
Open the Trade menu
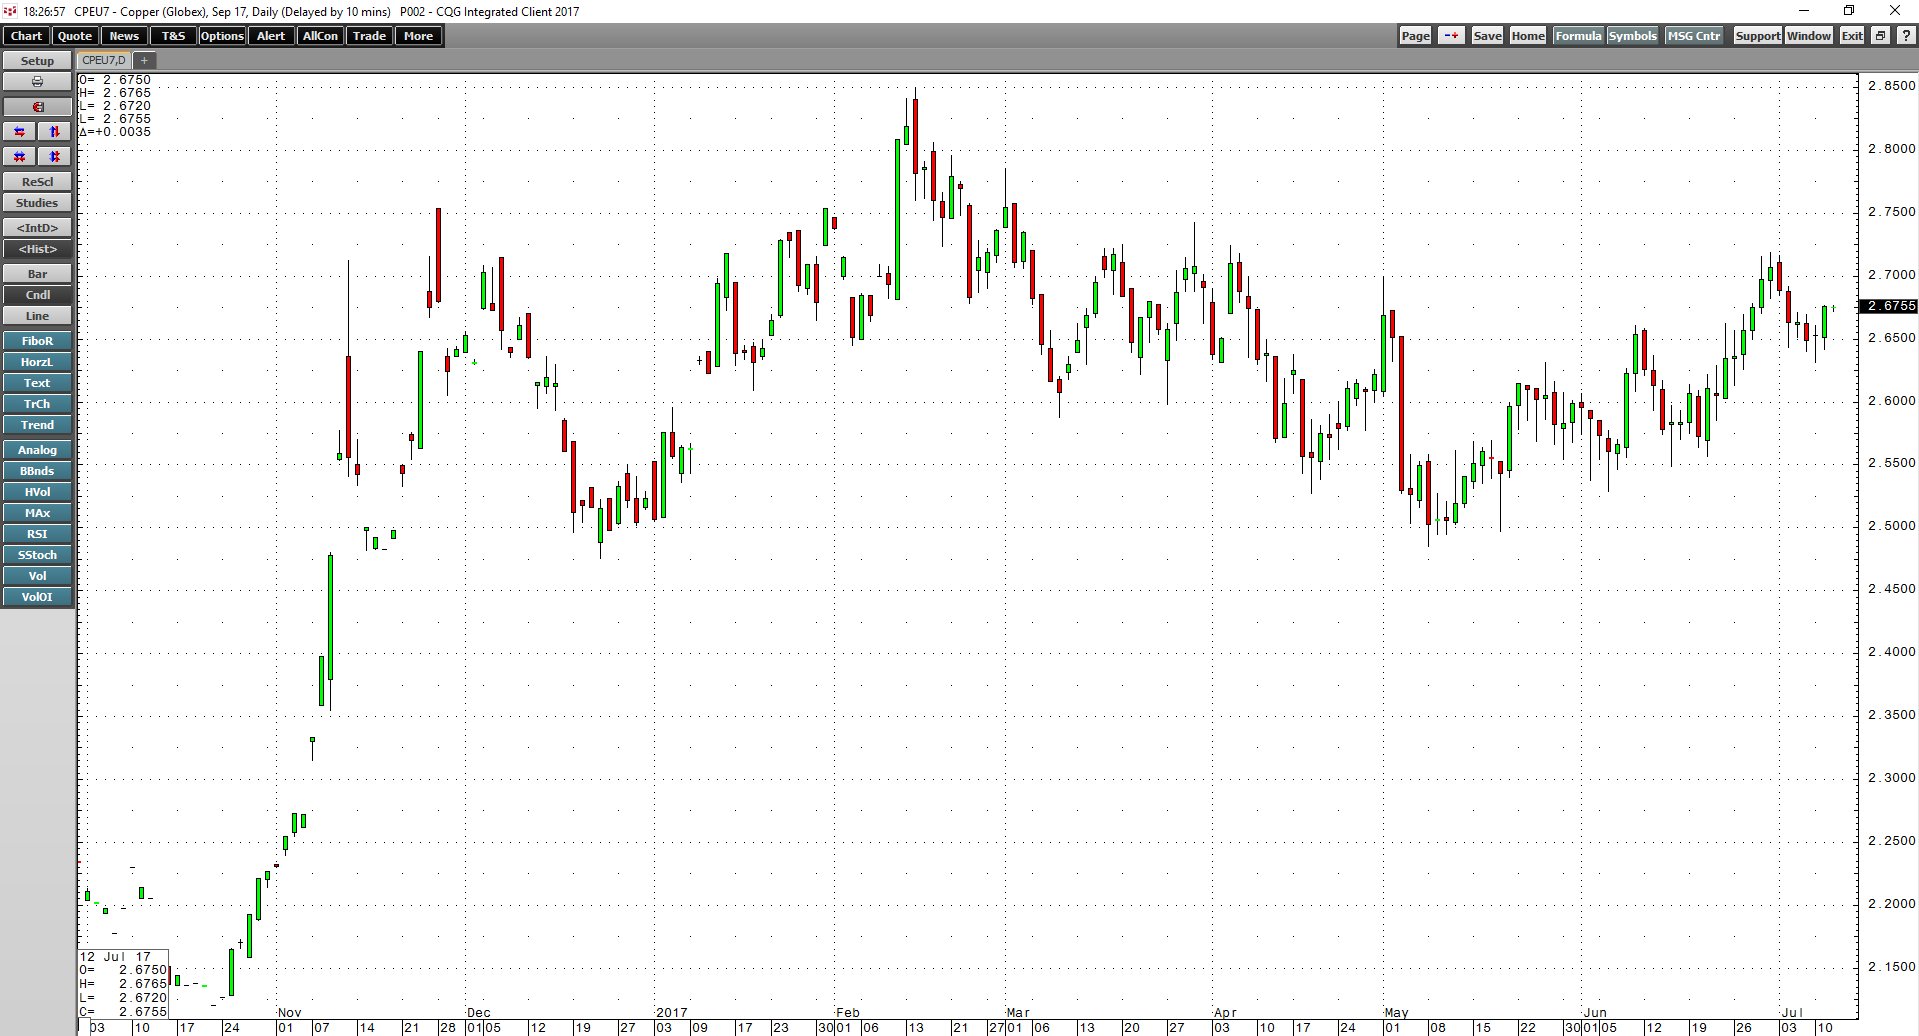pos(369,36)
